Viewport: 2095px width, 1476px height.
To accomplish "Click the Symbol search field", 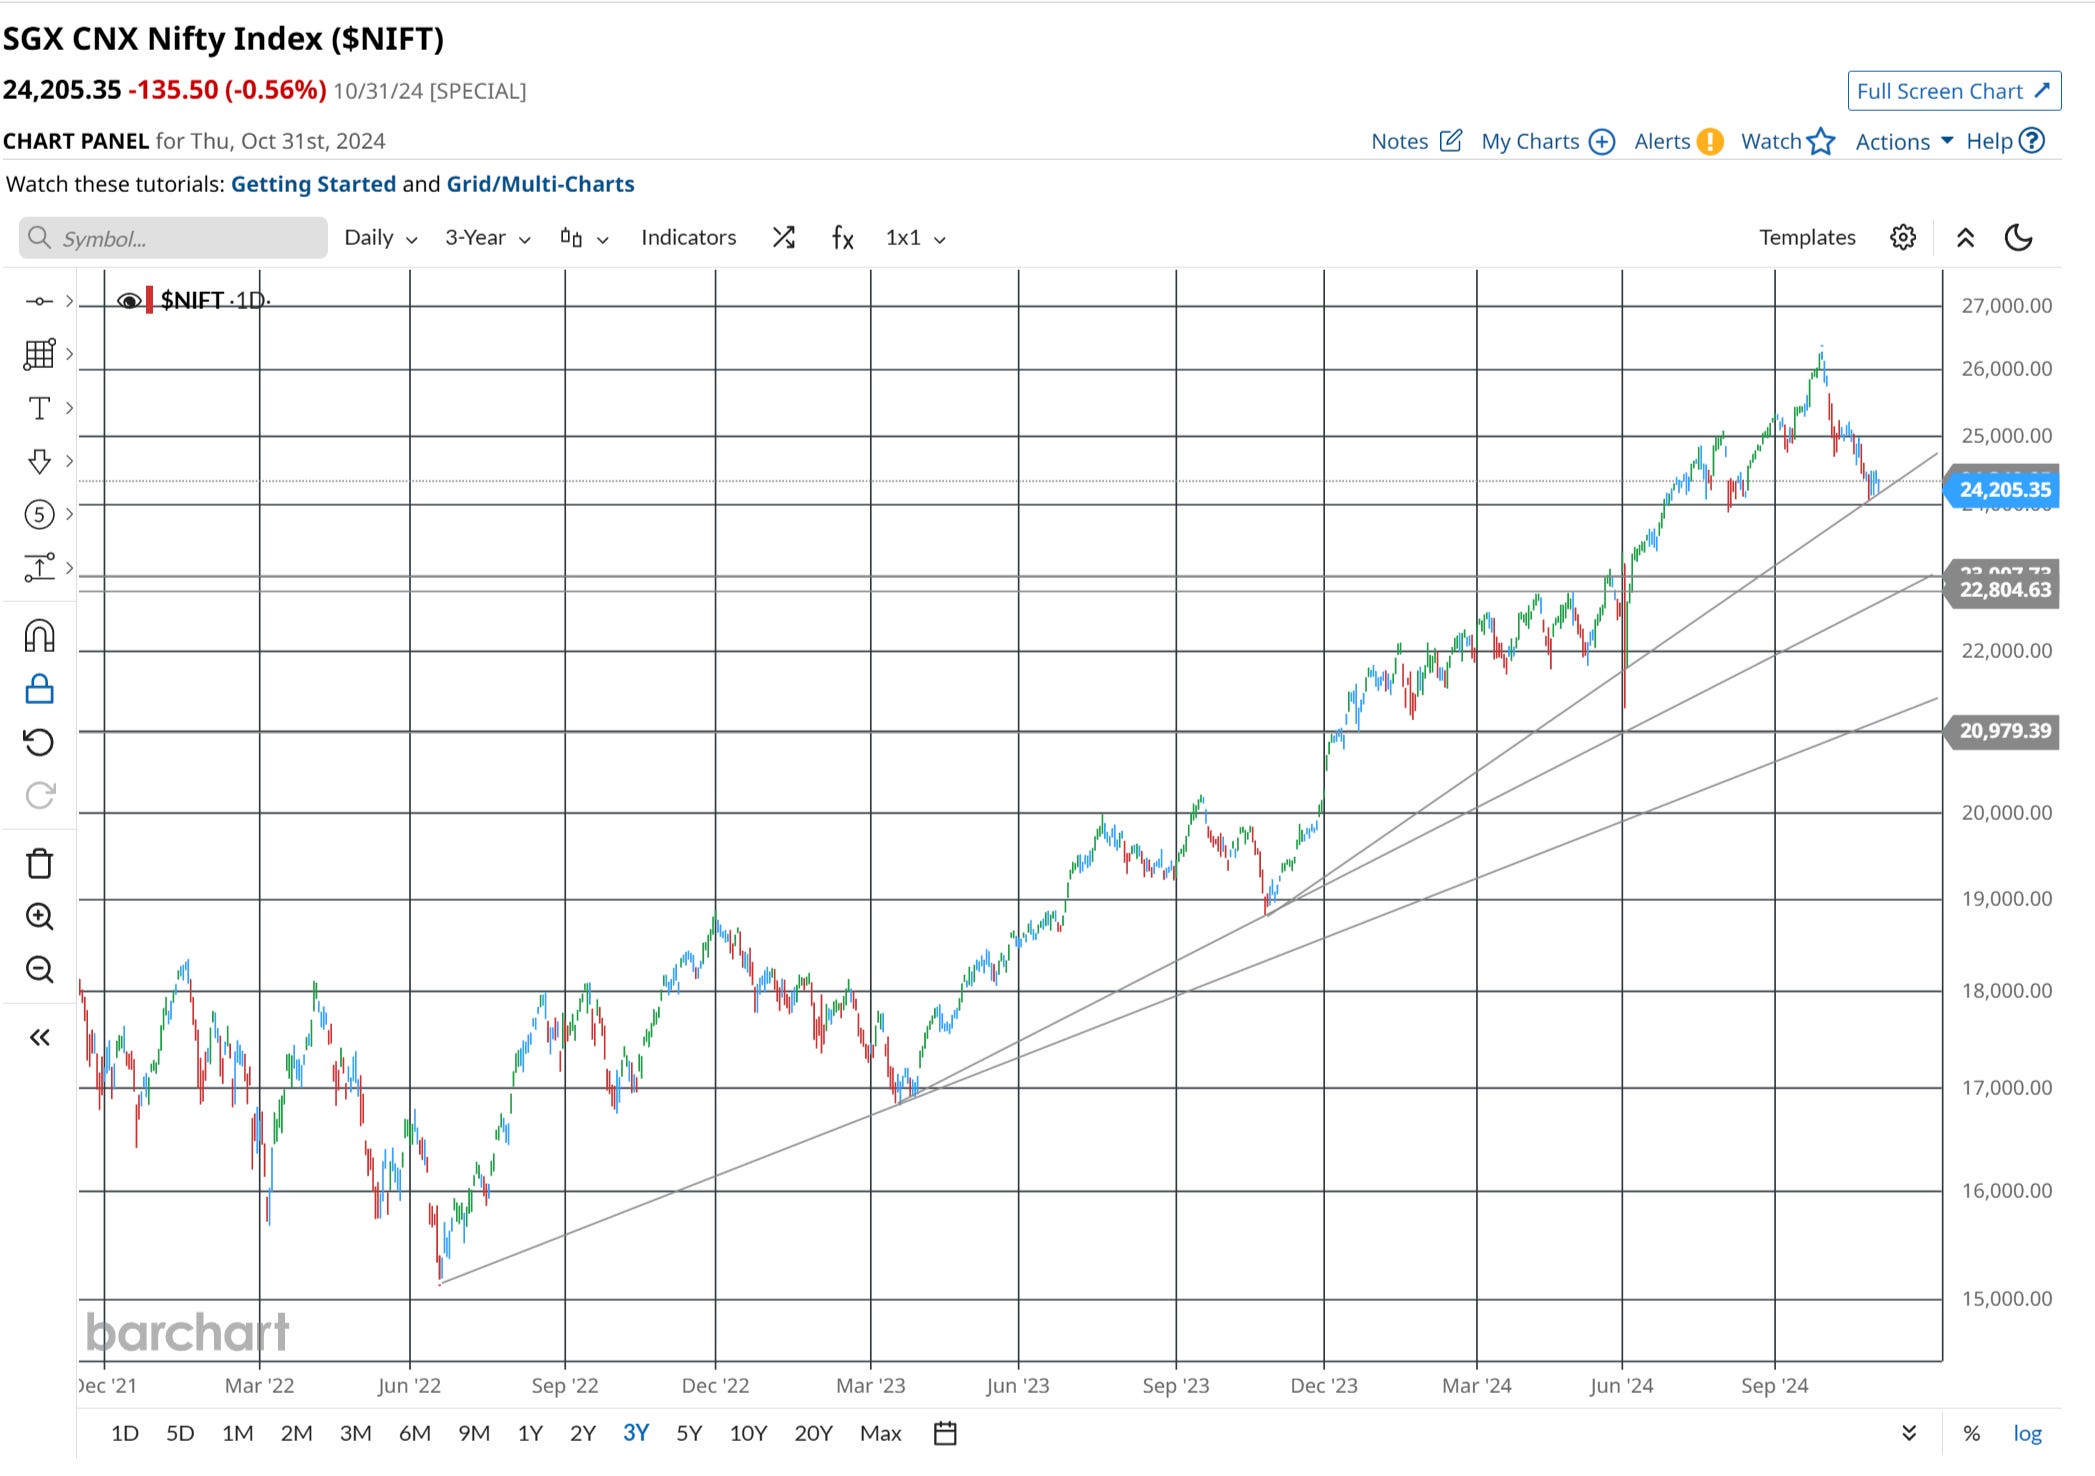I will pyautogui.click(x=173, y=238).
